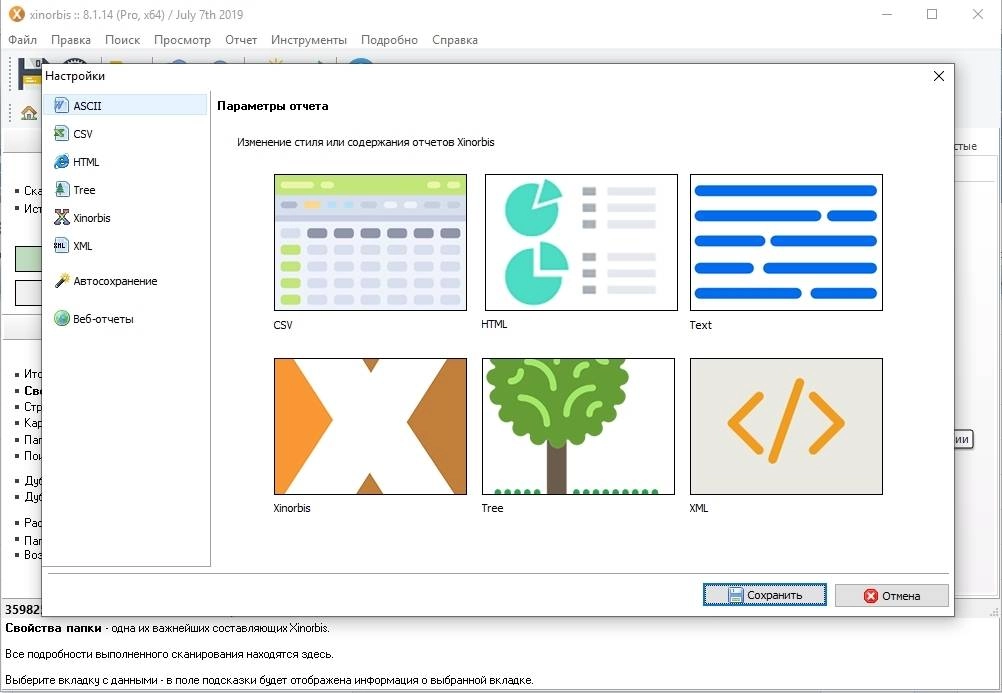This screenshot has height=693, width=1002.
Task: Open the XML report code thumbnail
Action: [786, 426]
